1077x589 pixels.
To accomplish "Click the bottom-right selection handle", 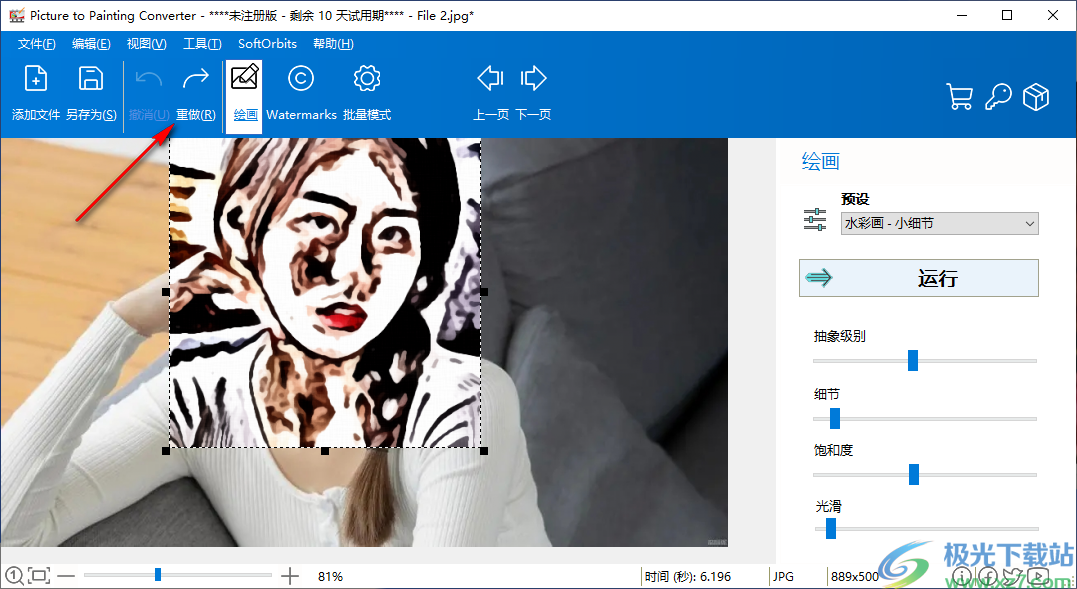I will 484,451.
